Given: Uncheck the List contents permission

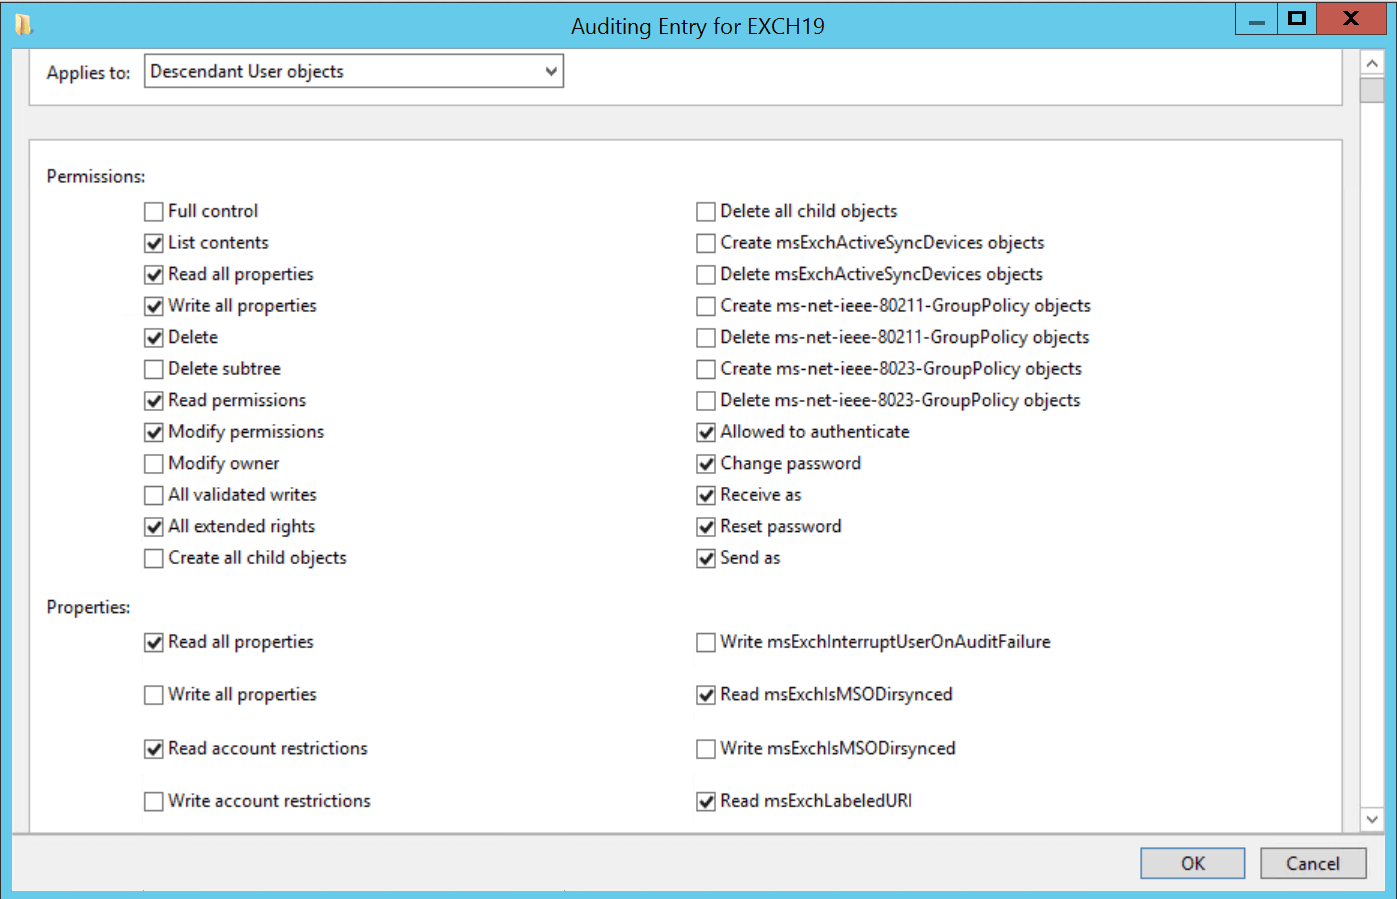Looking at the screenshot, I should pos(153,242).
